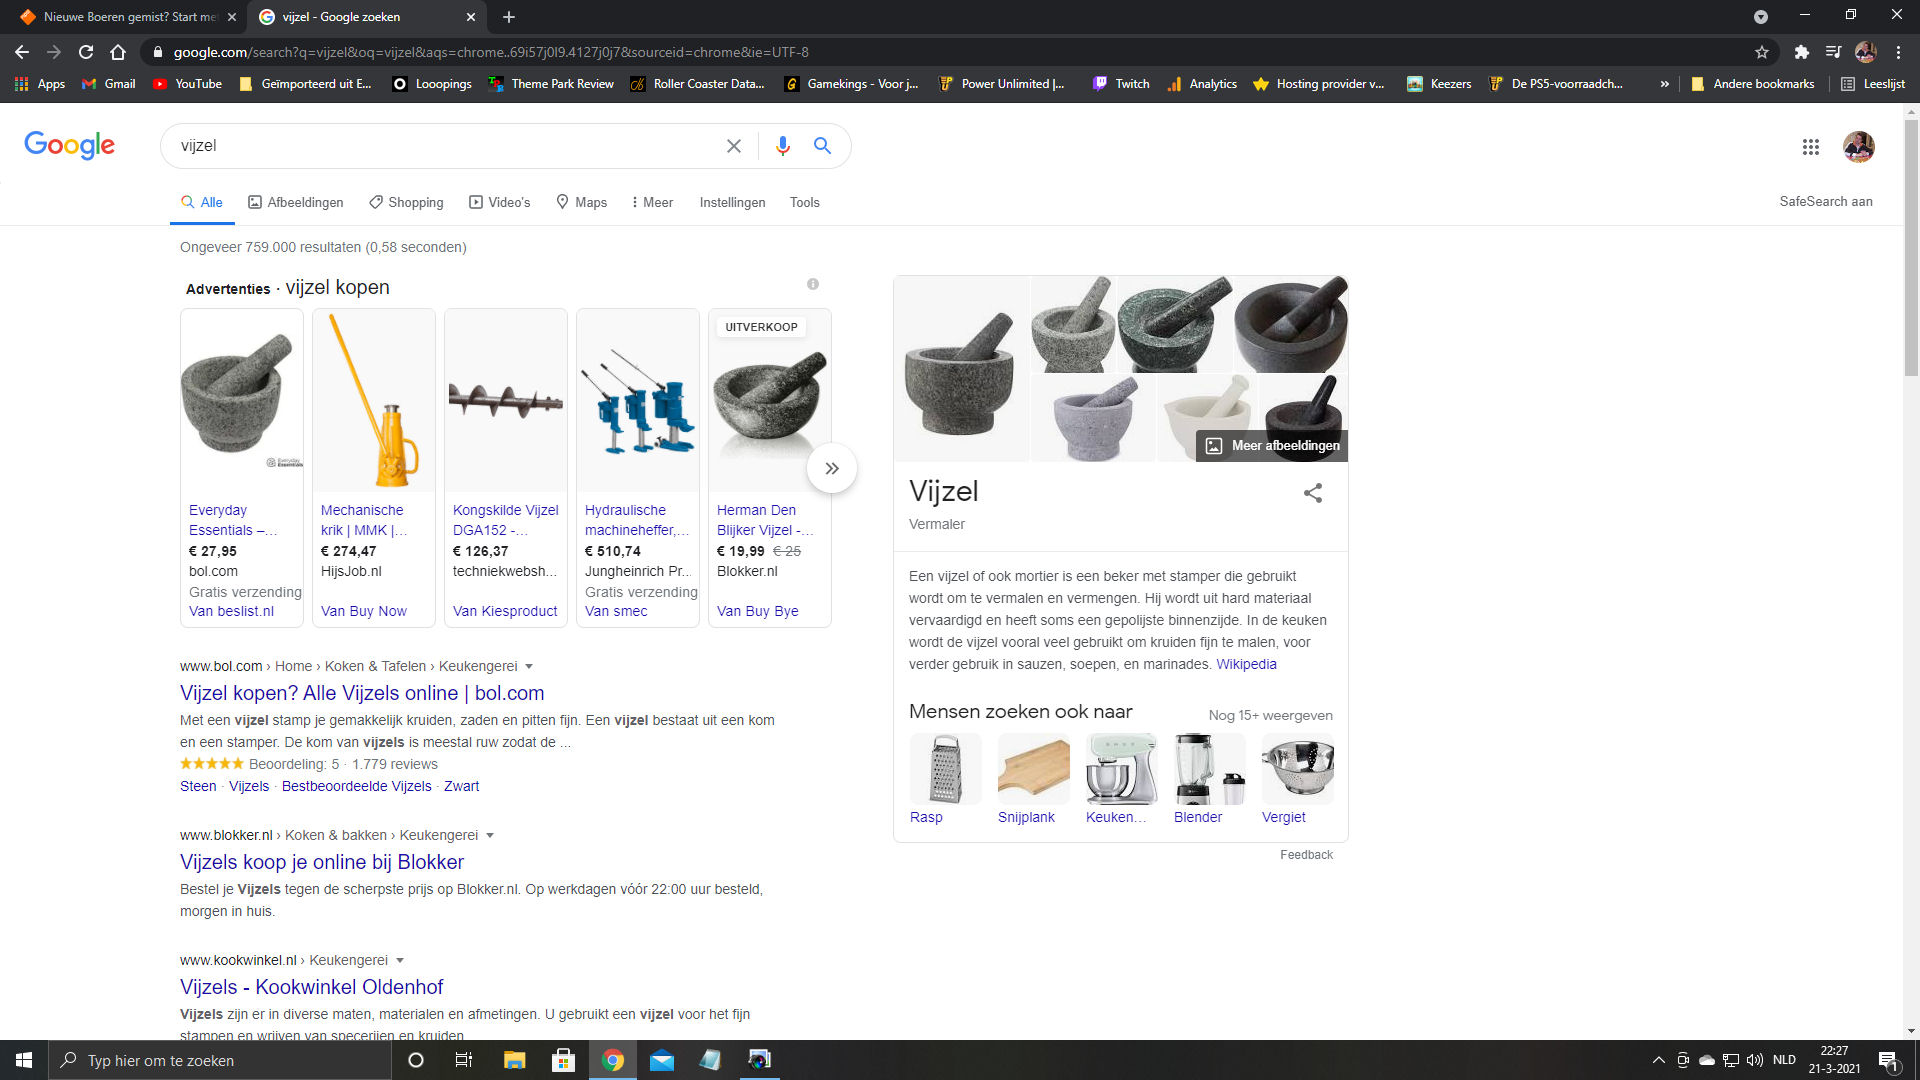
Task: Click the Google logo
Action: click(x=69, y=145)
